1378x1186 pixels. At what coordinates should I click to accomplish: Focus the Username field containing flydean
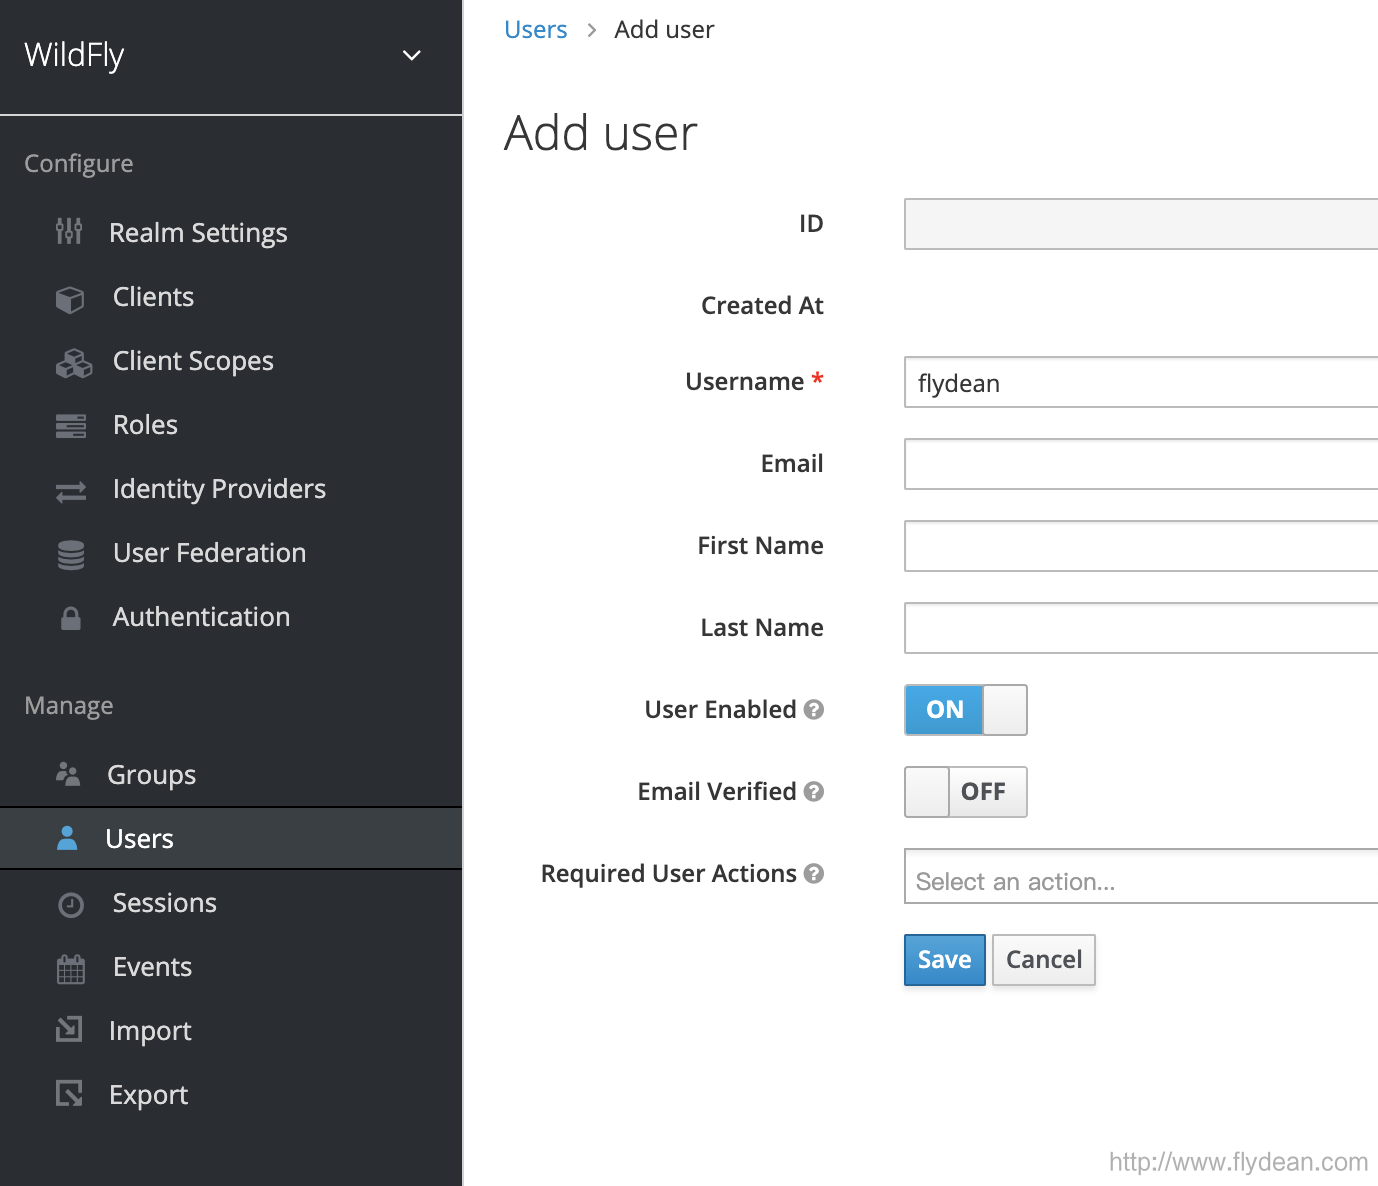[1141, 382]
